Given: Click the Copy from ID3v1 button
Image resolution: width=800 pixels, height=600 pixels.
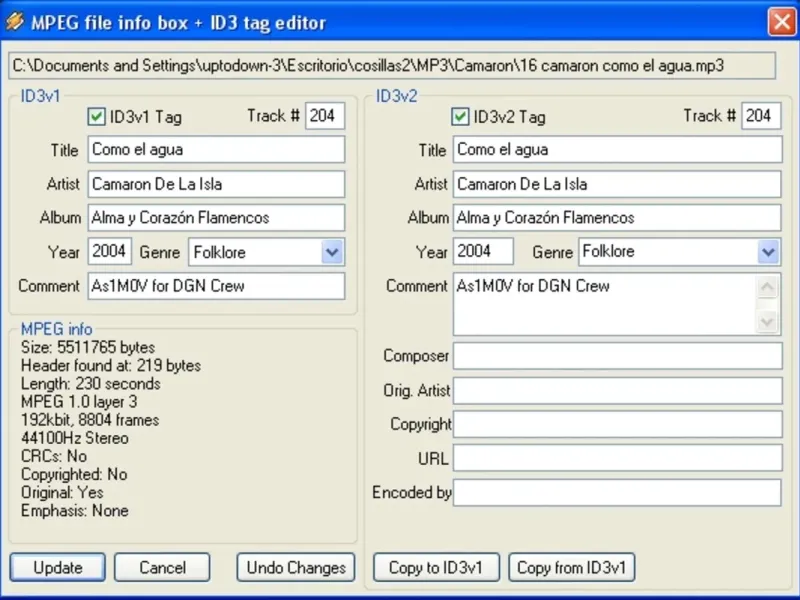Looking at the screenshot, I should click(x=572, y=567).
